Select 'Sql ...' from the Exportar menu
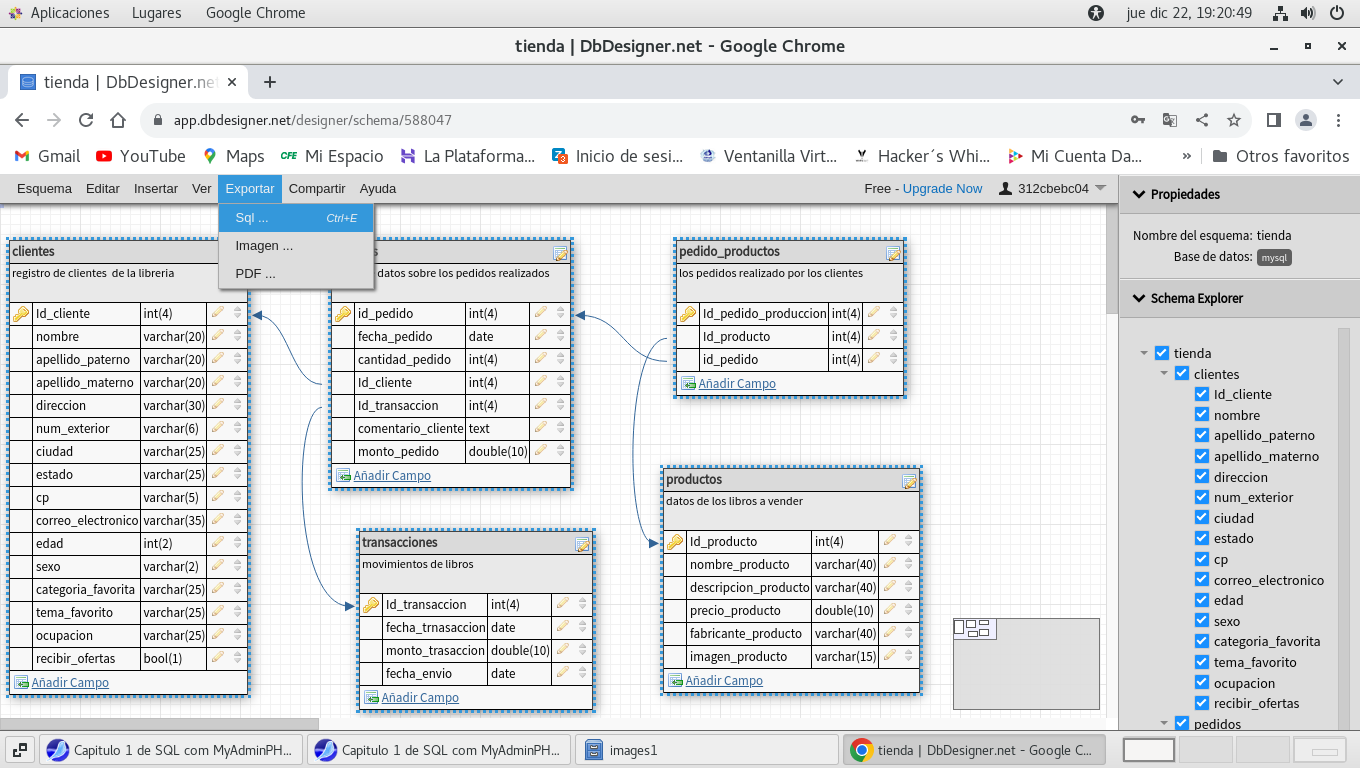 252,218
